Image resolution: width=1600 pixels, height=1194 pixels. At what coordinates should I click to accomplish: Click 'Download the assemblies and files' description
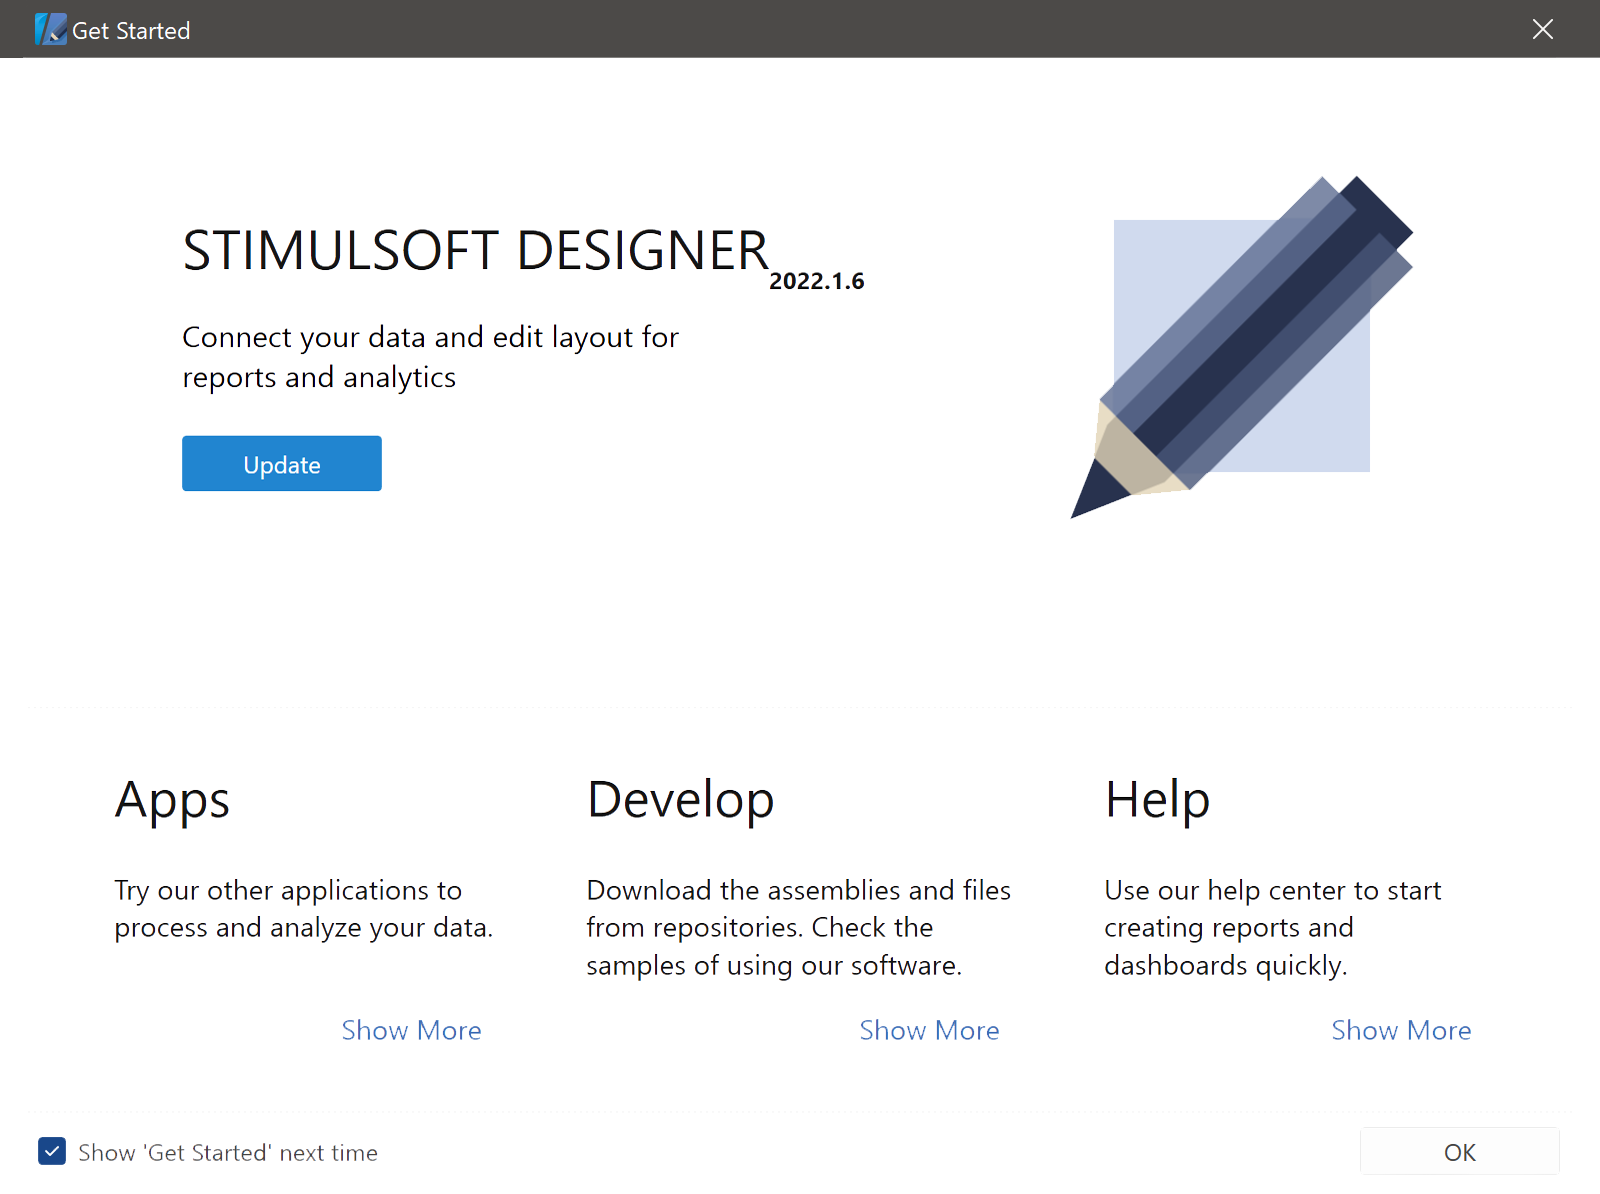coord(798,928)
